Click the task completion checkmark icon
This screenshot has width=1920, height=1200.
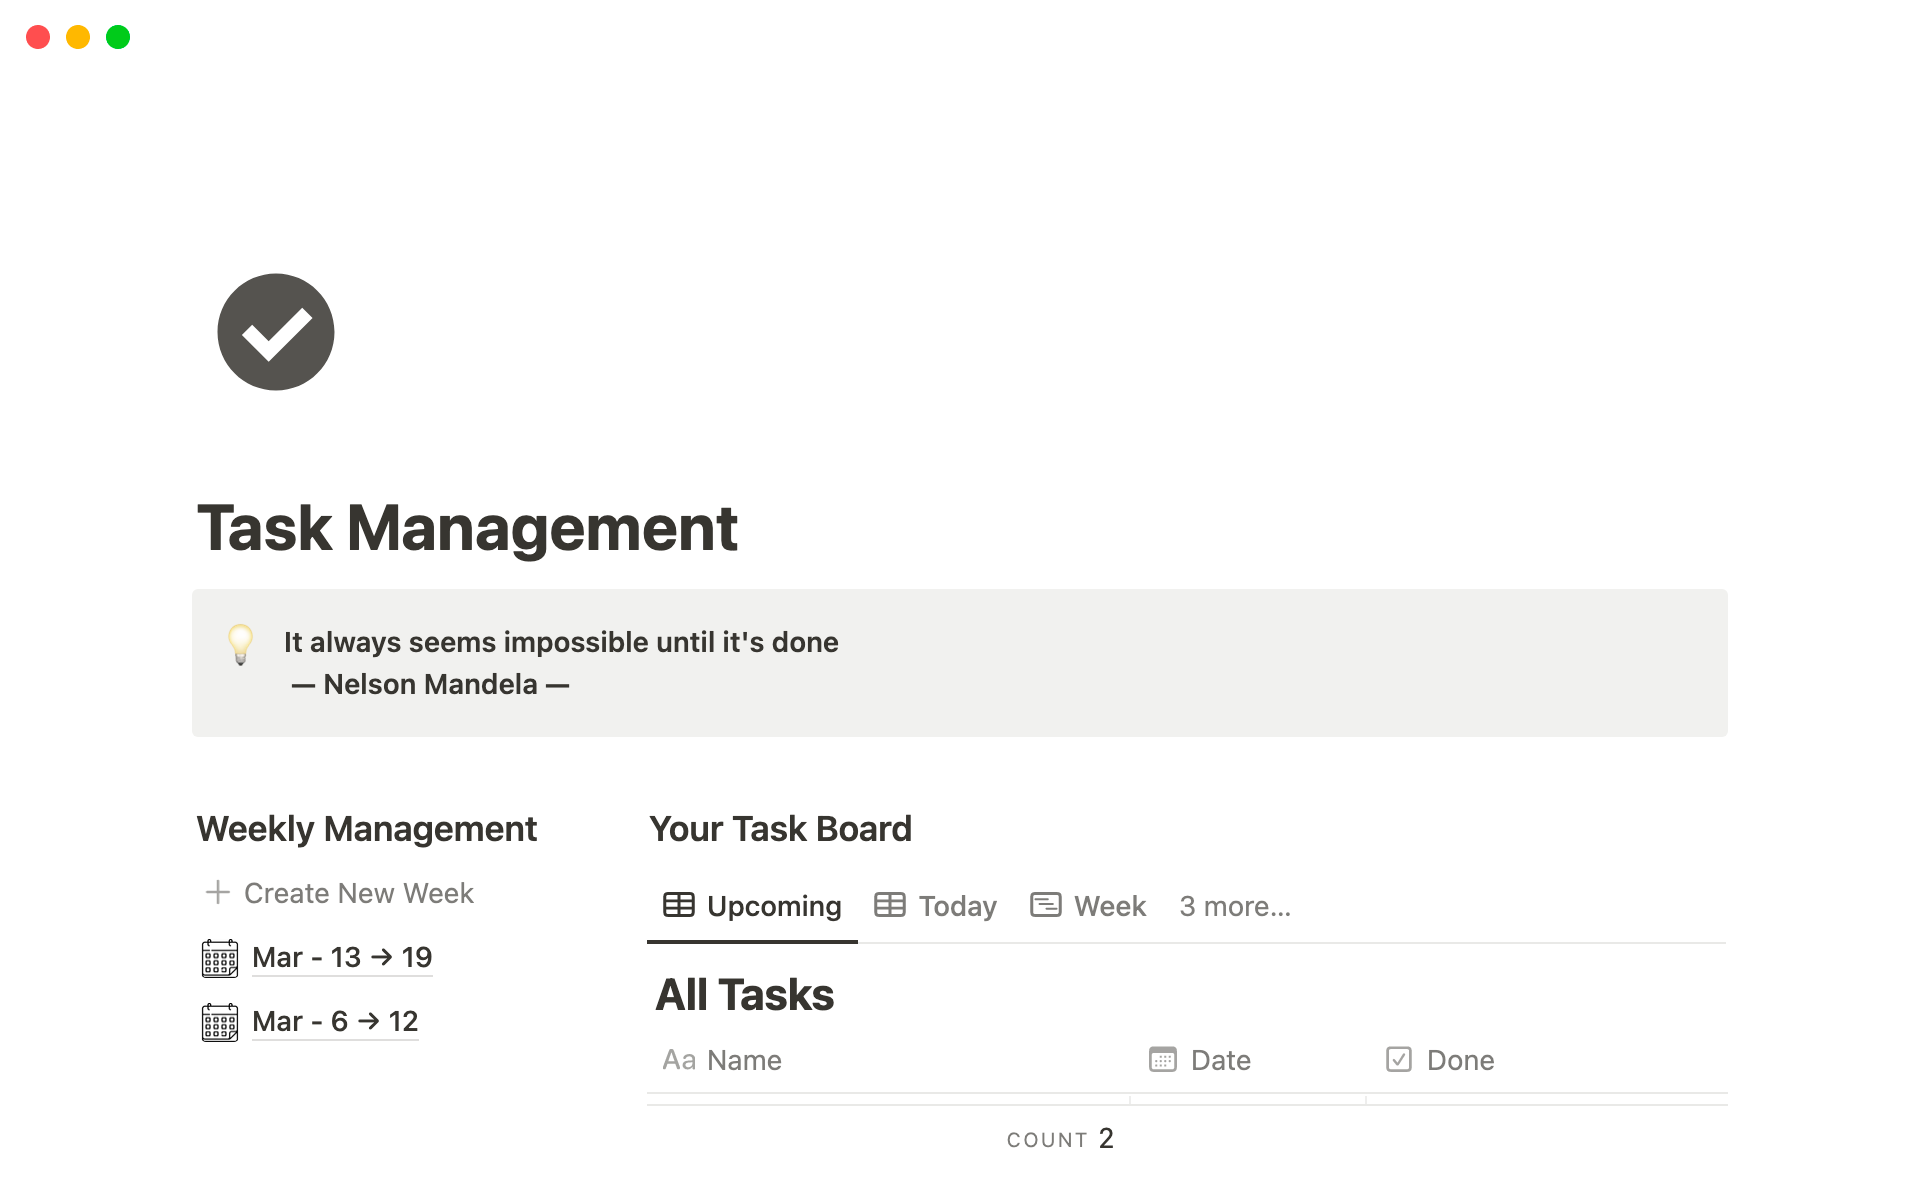click(275, 330)
